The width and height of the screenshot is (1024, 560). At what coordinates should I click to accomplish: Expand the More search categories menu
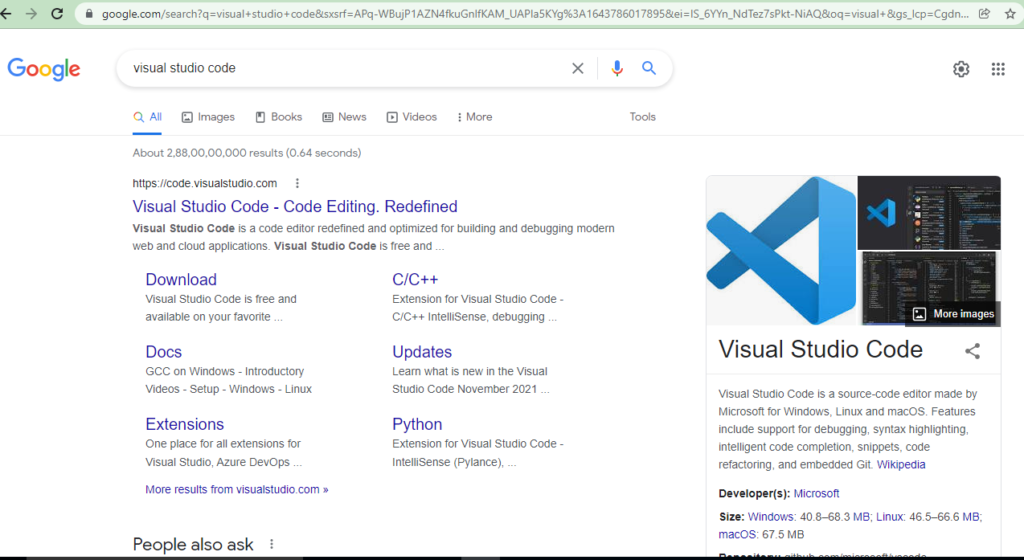pos(475,117)
